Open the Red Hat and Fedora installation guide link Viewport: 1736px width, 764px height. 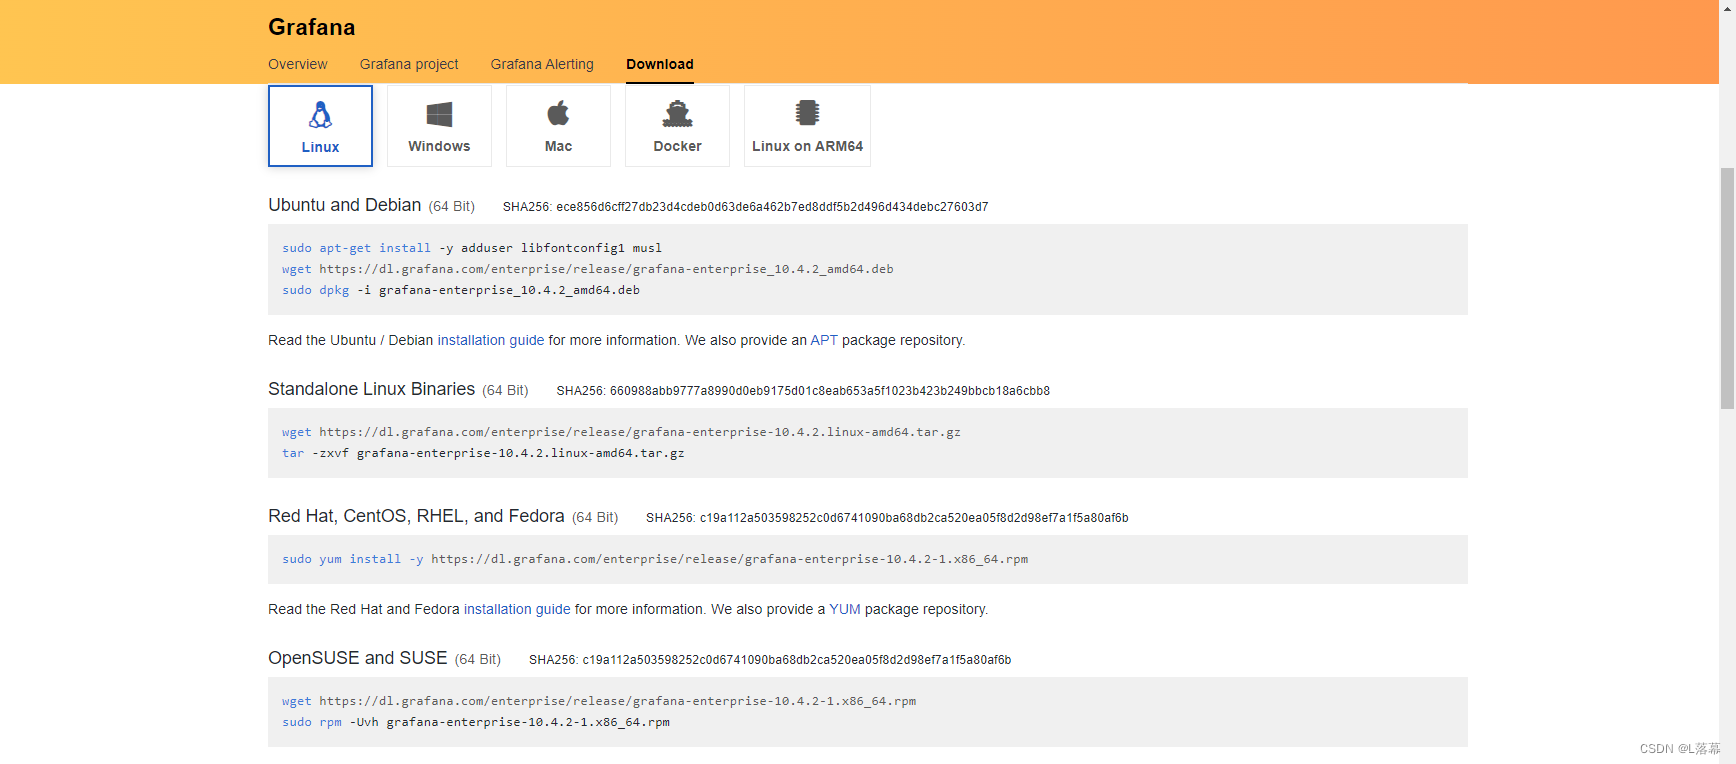click(x=517, y=609)
